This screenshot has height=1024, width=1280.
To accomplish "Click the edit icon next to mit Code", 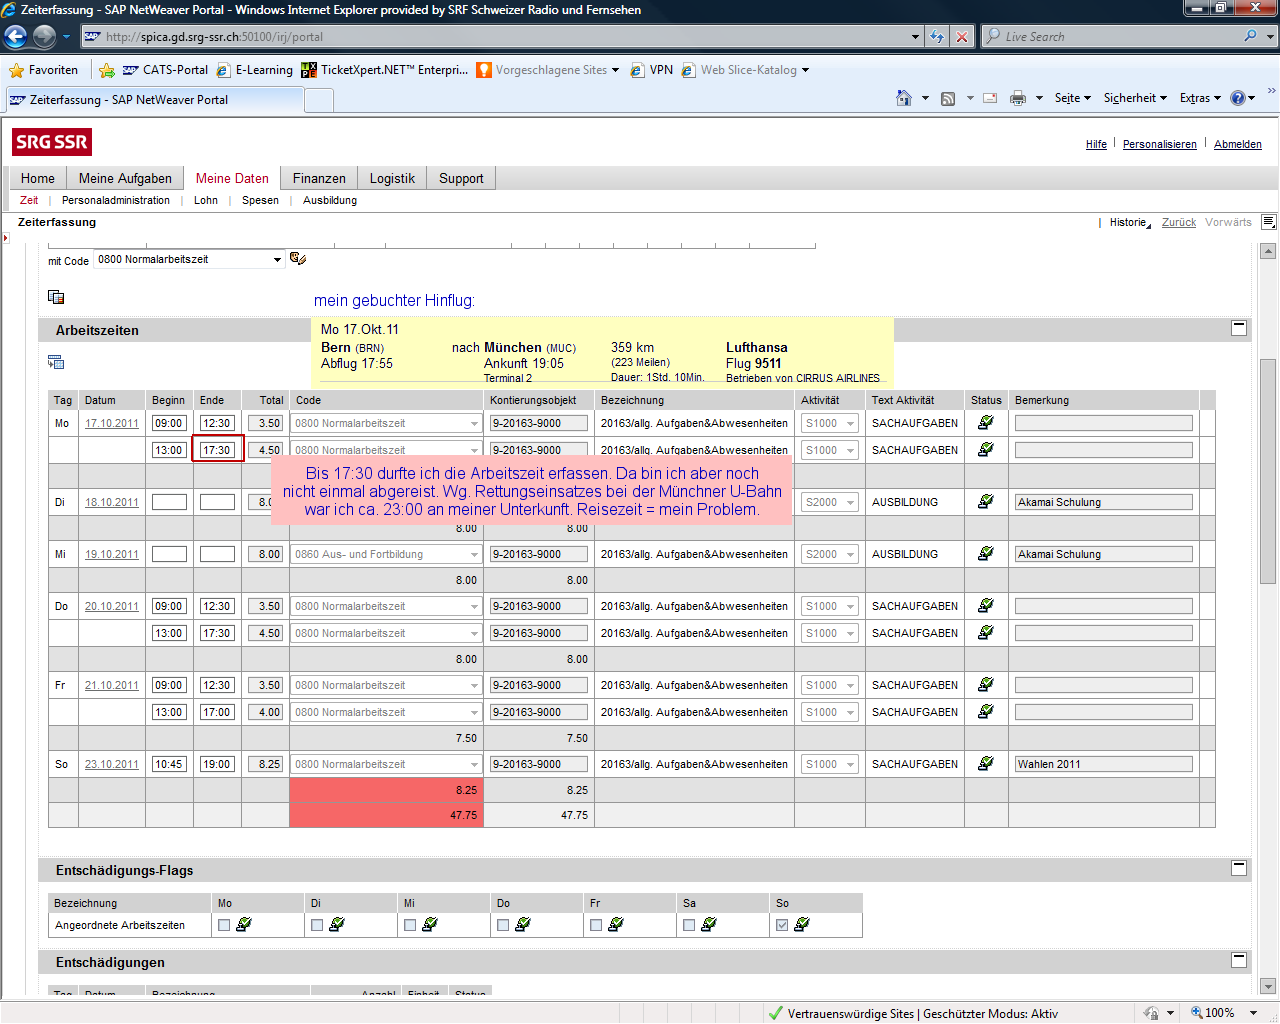I will click(x=298, y=259).
